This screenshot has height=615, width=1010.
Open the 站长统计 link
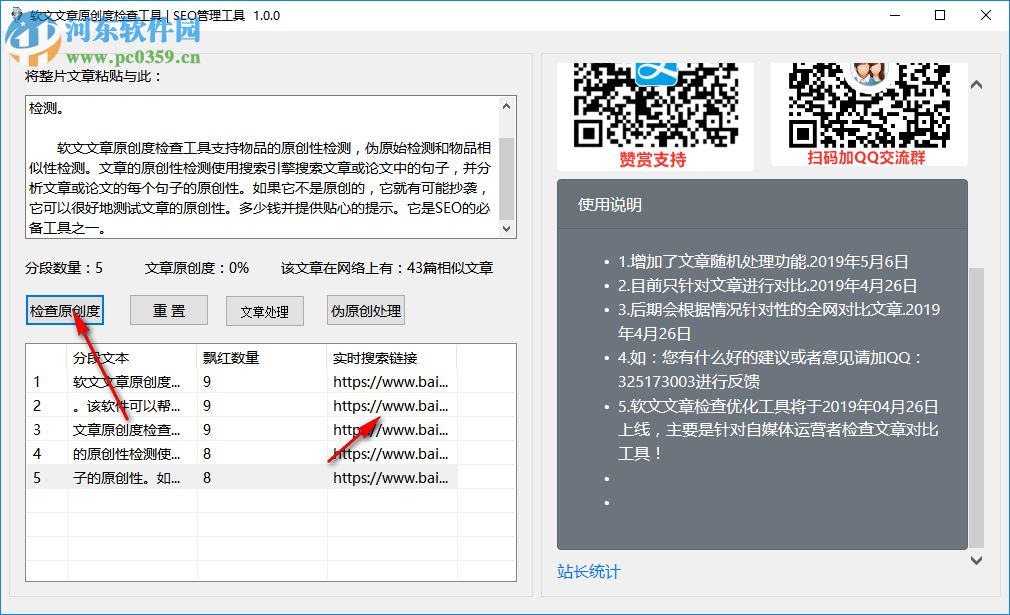click(588, 571)
